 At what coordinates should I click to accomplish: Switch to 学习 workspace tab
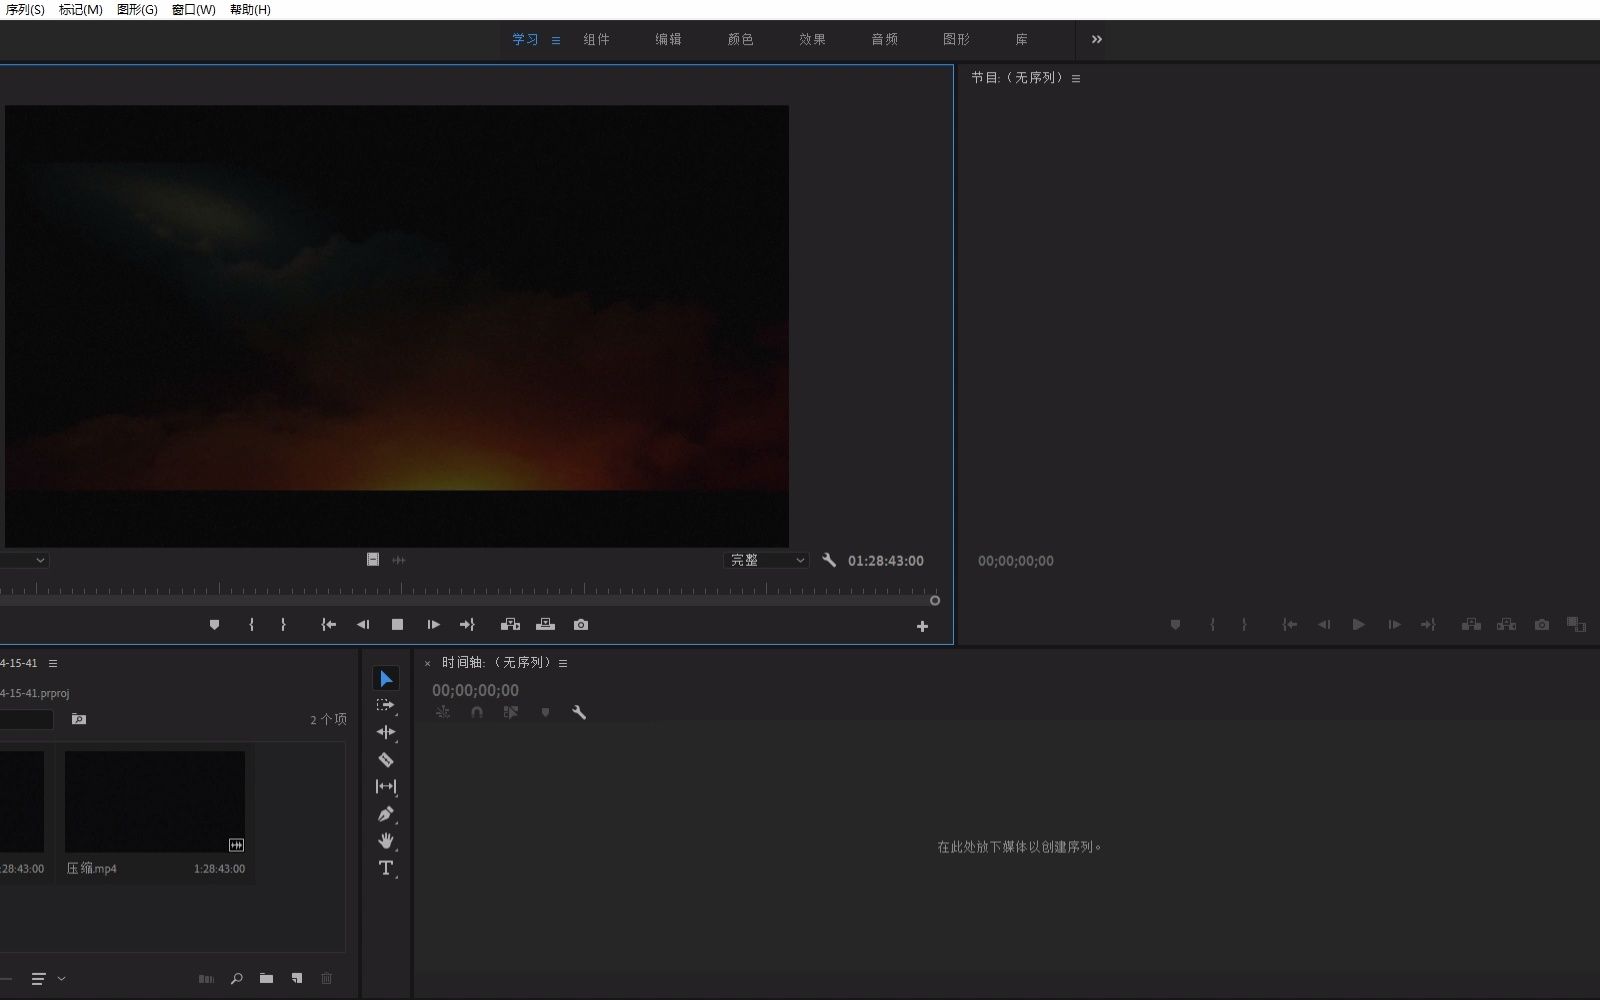coord(525,40)
